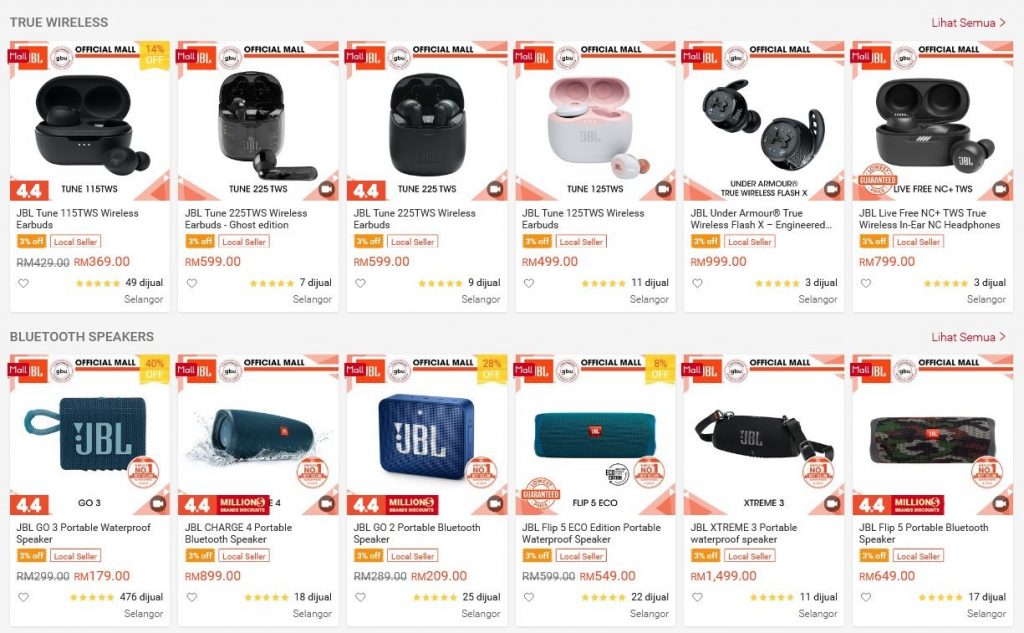
Task: Click video icon on Tune 125TWS card
Action: click(664, 189)
